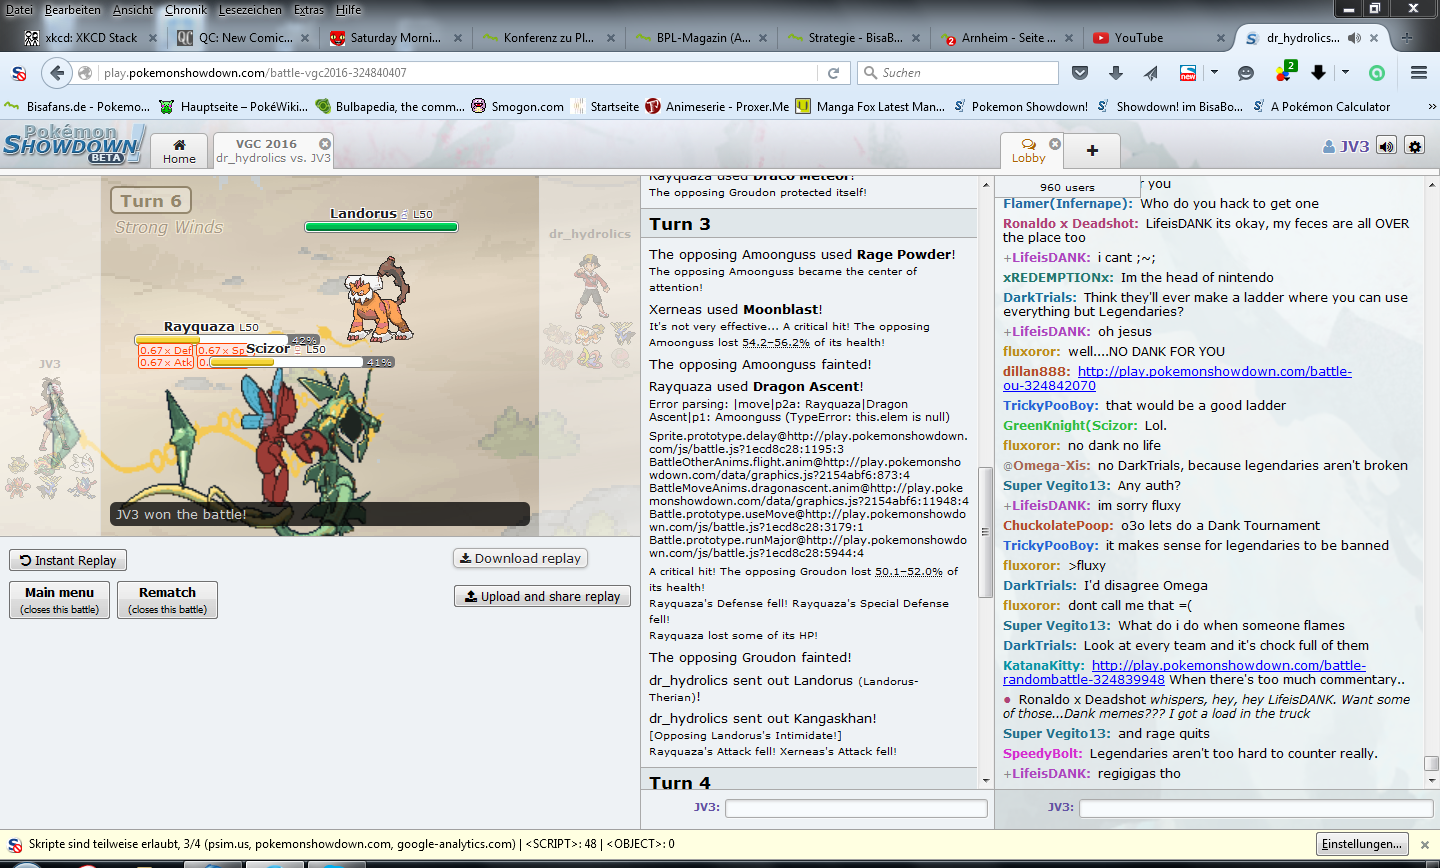
Task: Expand dropdown arrow beside the black download icon
Action: point(1345,73)
